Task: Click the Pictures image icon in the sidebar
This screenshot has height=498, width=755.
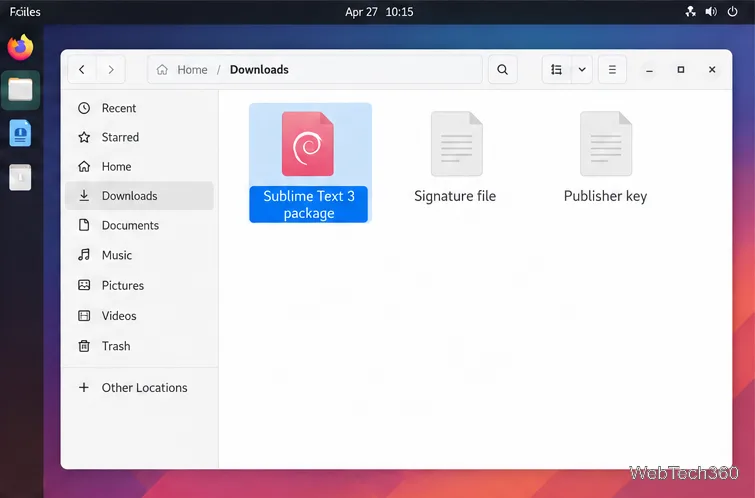Action: [x=84, y=285]
